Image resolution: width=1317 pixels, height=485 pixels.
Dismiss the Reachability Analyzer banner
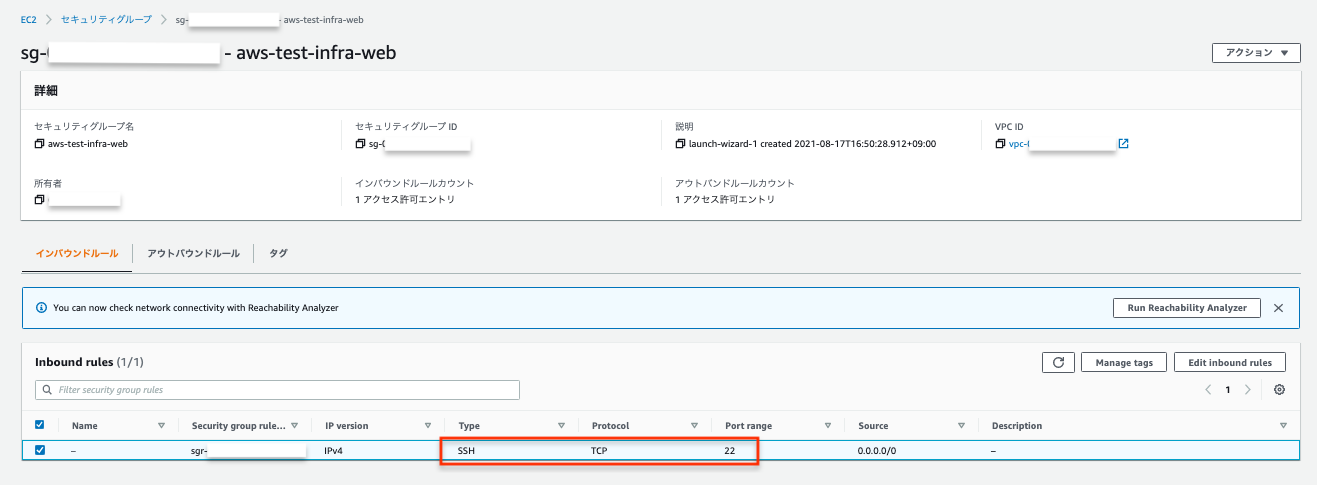(x=1278, y=308)
